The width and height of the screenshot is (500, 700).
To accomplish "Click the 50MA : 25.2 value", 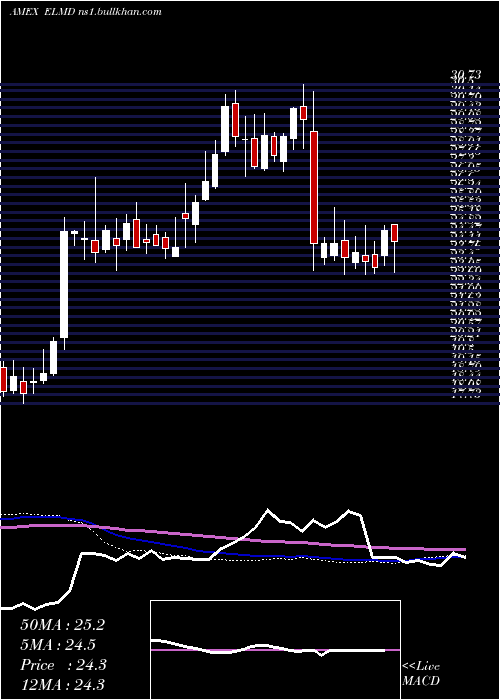I will point(62,625).
